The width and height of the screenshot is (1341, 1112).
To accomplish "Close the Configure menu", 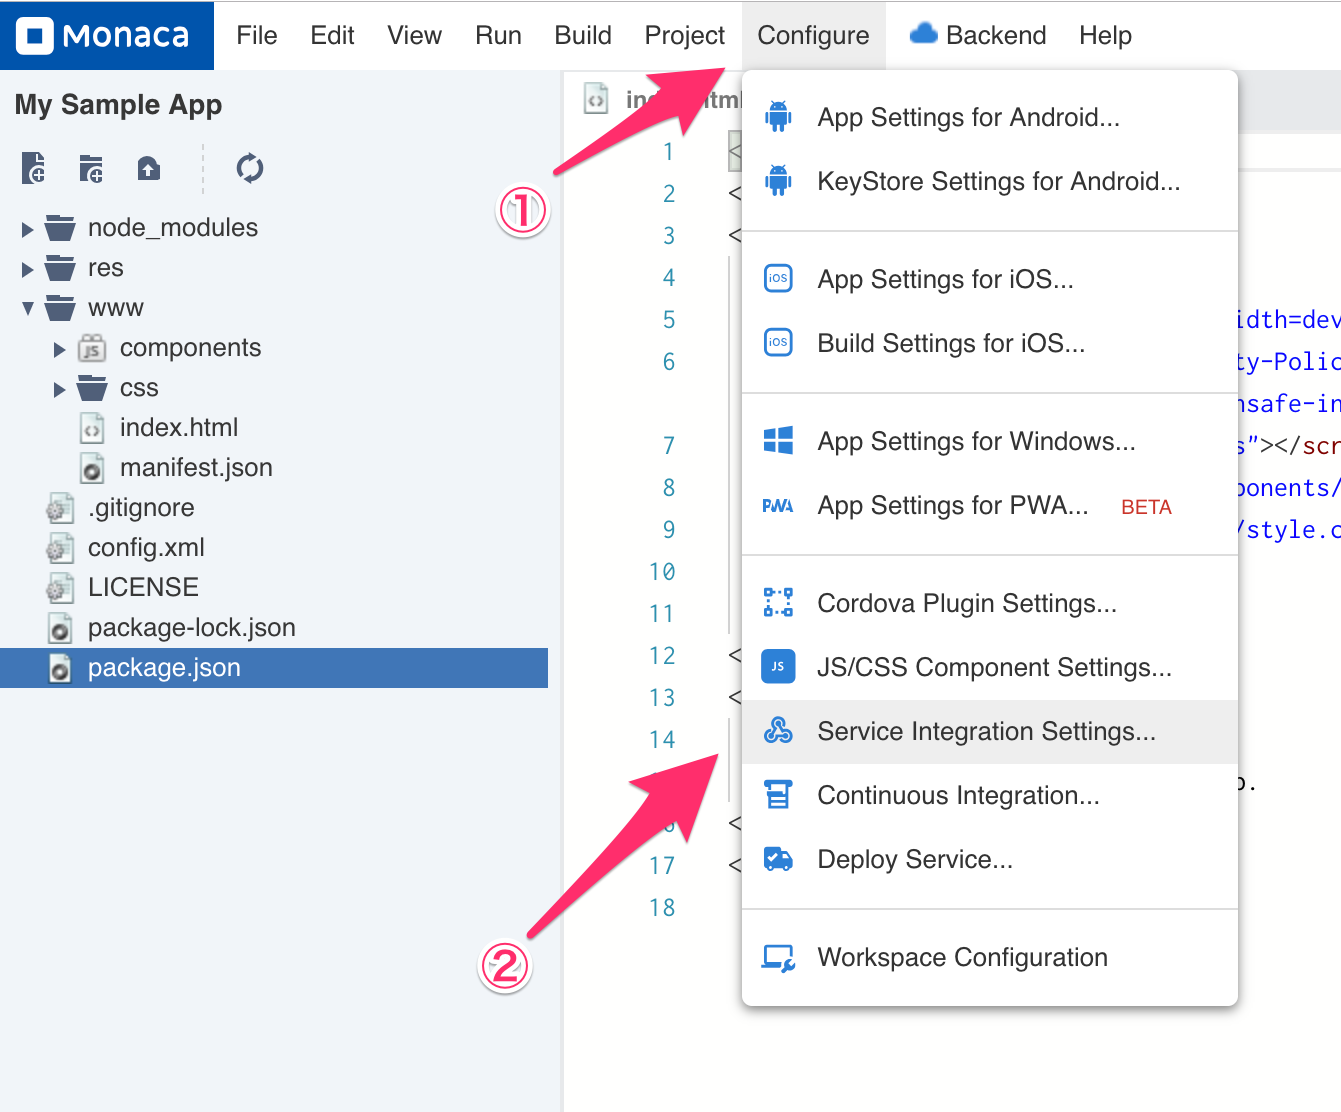I will click(x=813, y=35).
